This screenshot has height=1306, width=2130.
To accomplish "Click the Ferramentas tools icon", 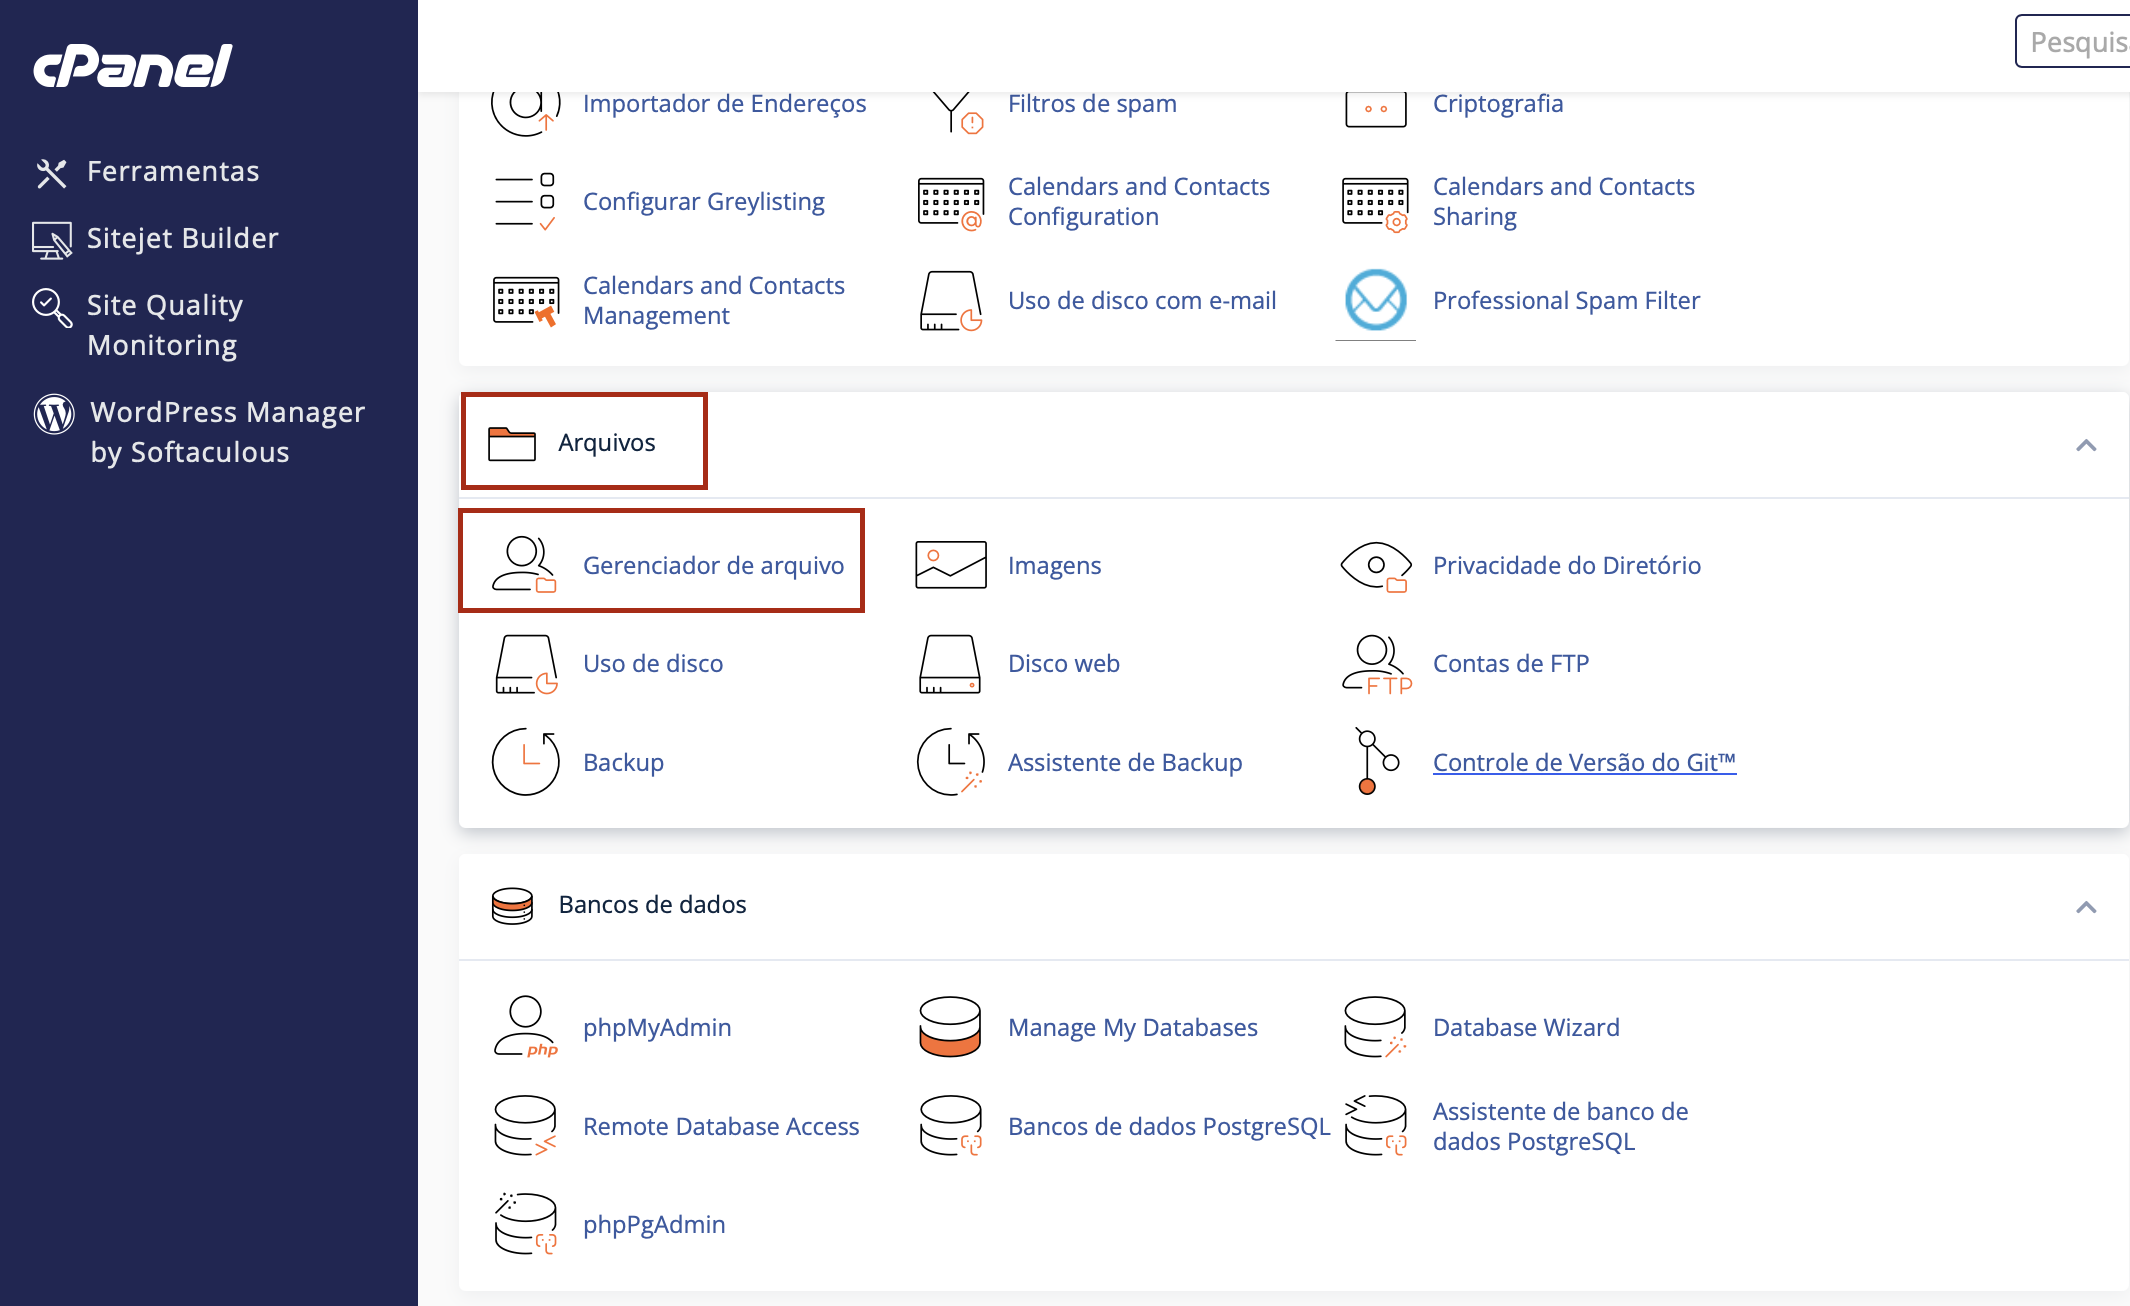I will (52, 173).
